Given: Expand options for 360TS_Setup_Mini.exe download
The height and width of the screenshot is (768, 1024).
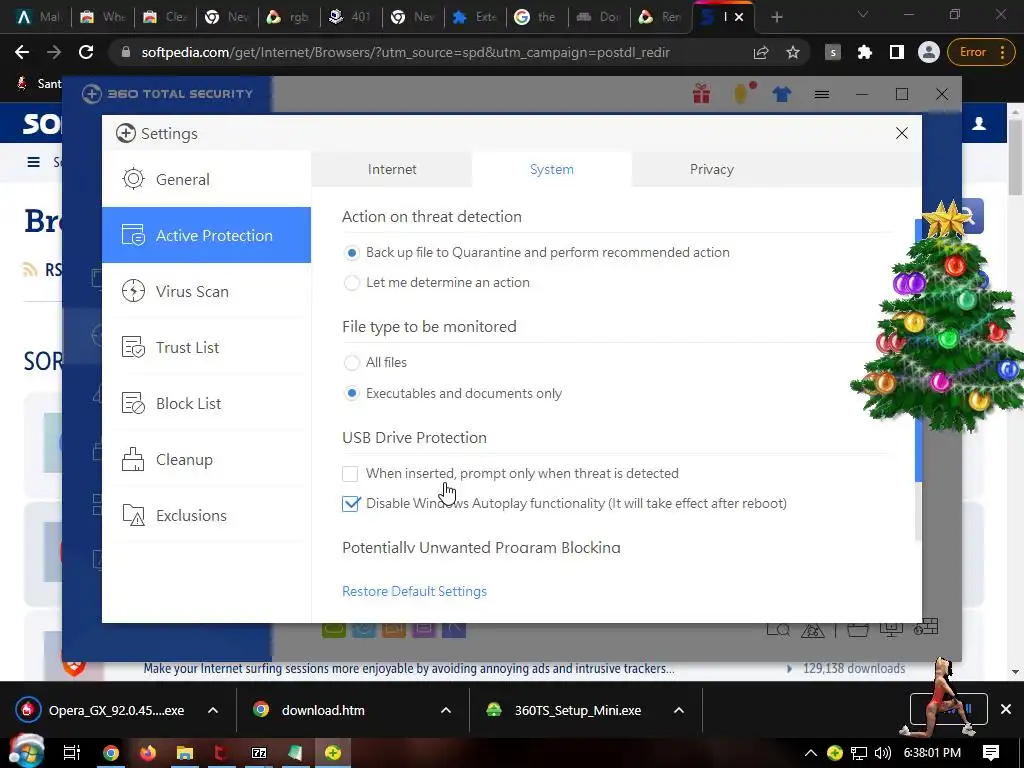Looking at the screenshot, I should [x=679, y=711].
